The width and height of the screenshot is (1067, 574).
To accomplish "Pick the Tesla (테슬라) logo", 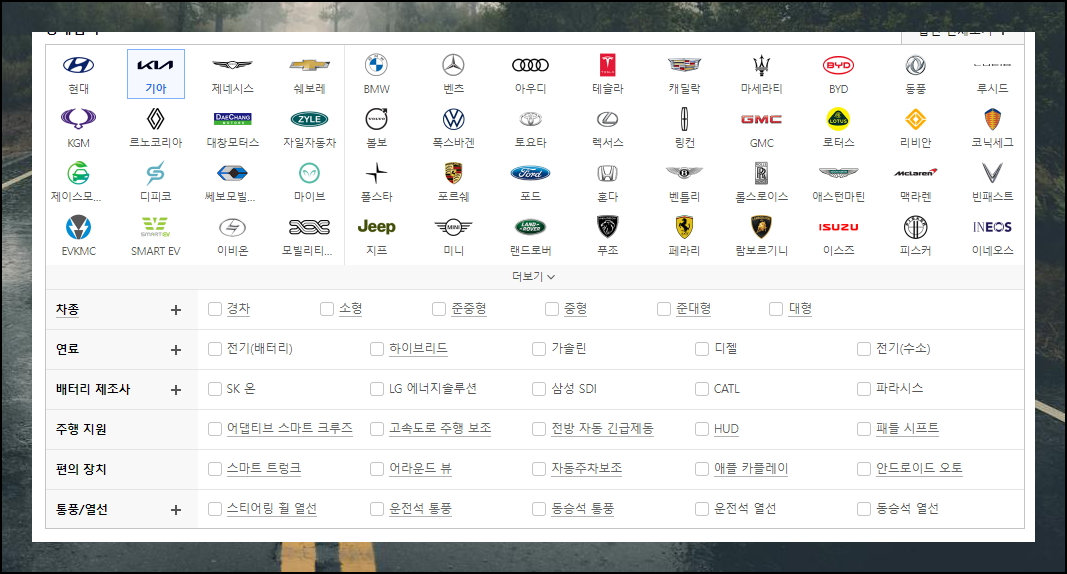I will (608, 65).
